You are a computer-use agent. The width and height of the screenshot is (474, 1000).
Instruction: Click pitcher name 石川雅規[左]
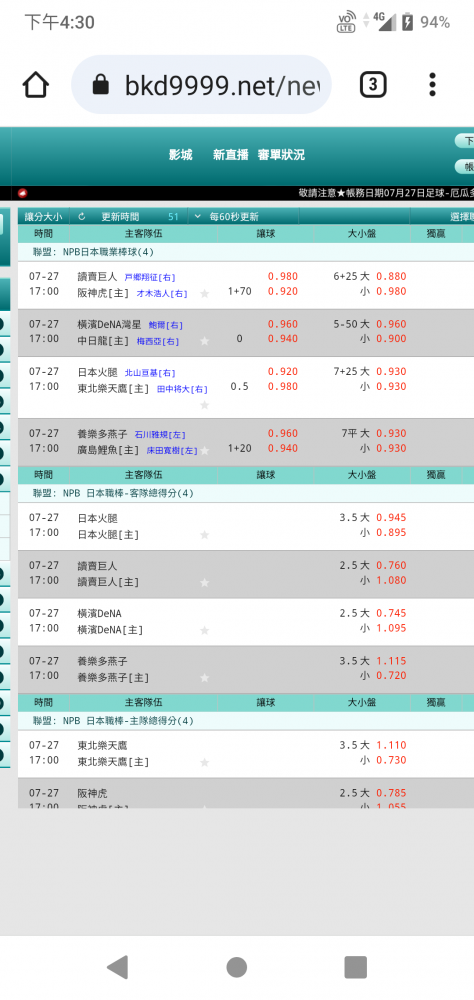pos(159,434)
